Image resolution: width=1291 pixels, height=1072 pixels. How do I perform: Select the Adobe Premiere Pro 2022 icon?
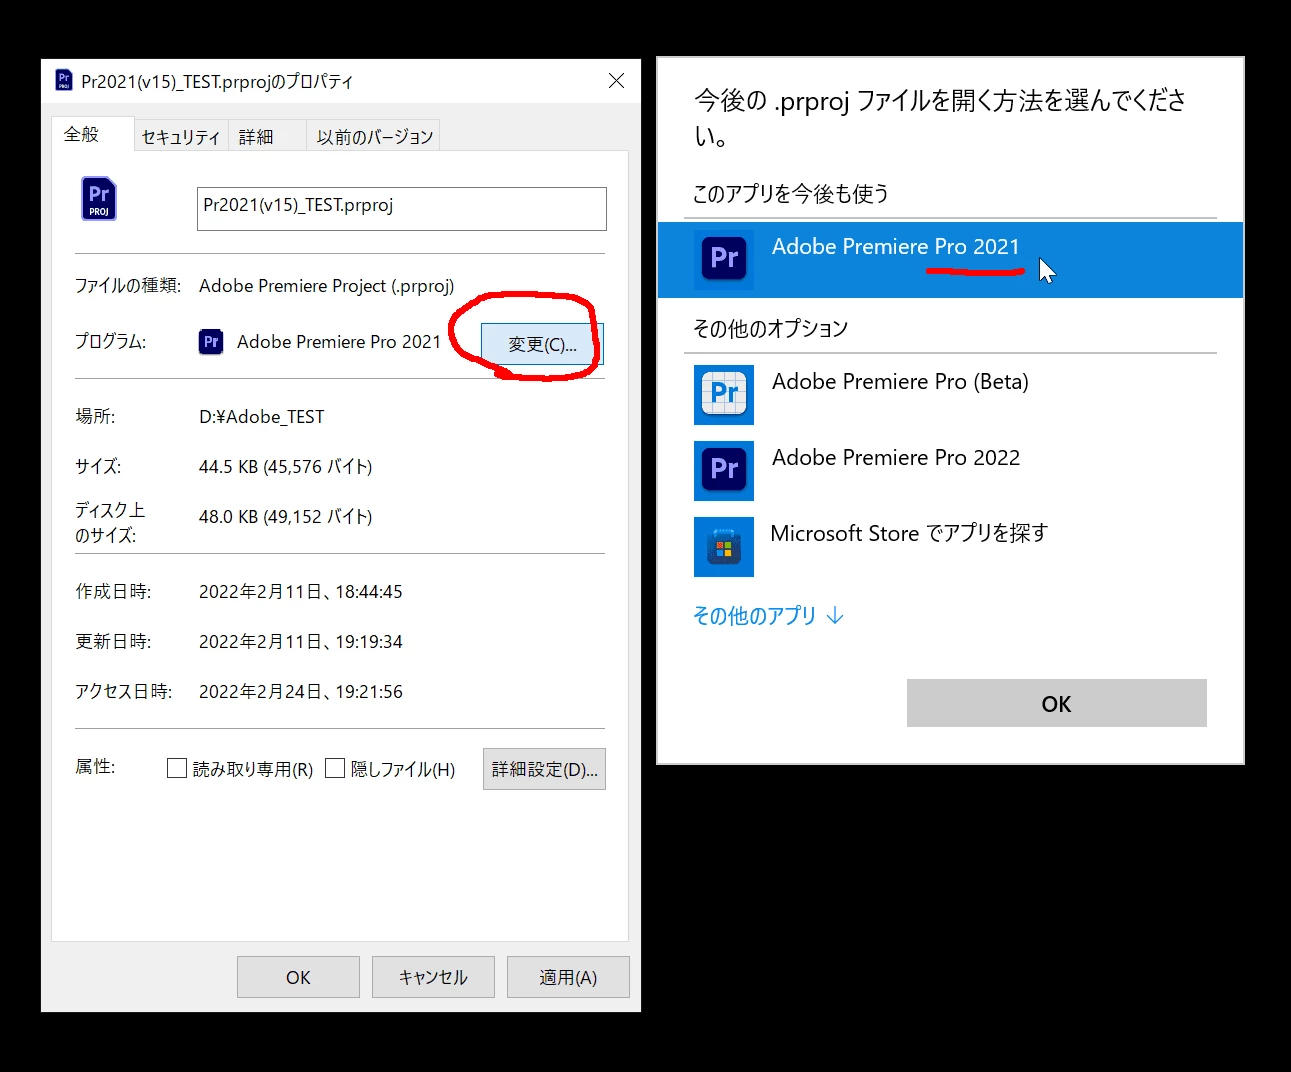[x=724, y=470]
